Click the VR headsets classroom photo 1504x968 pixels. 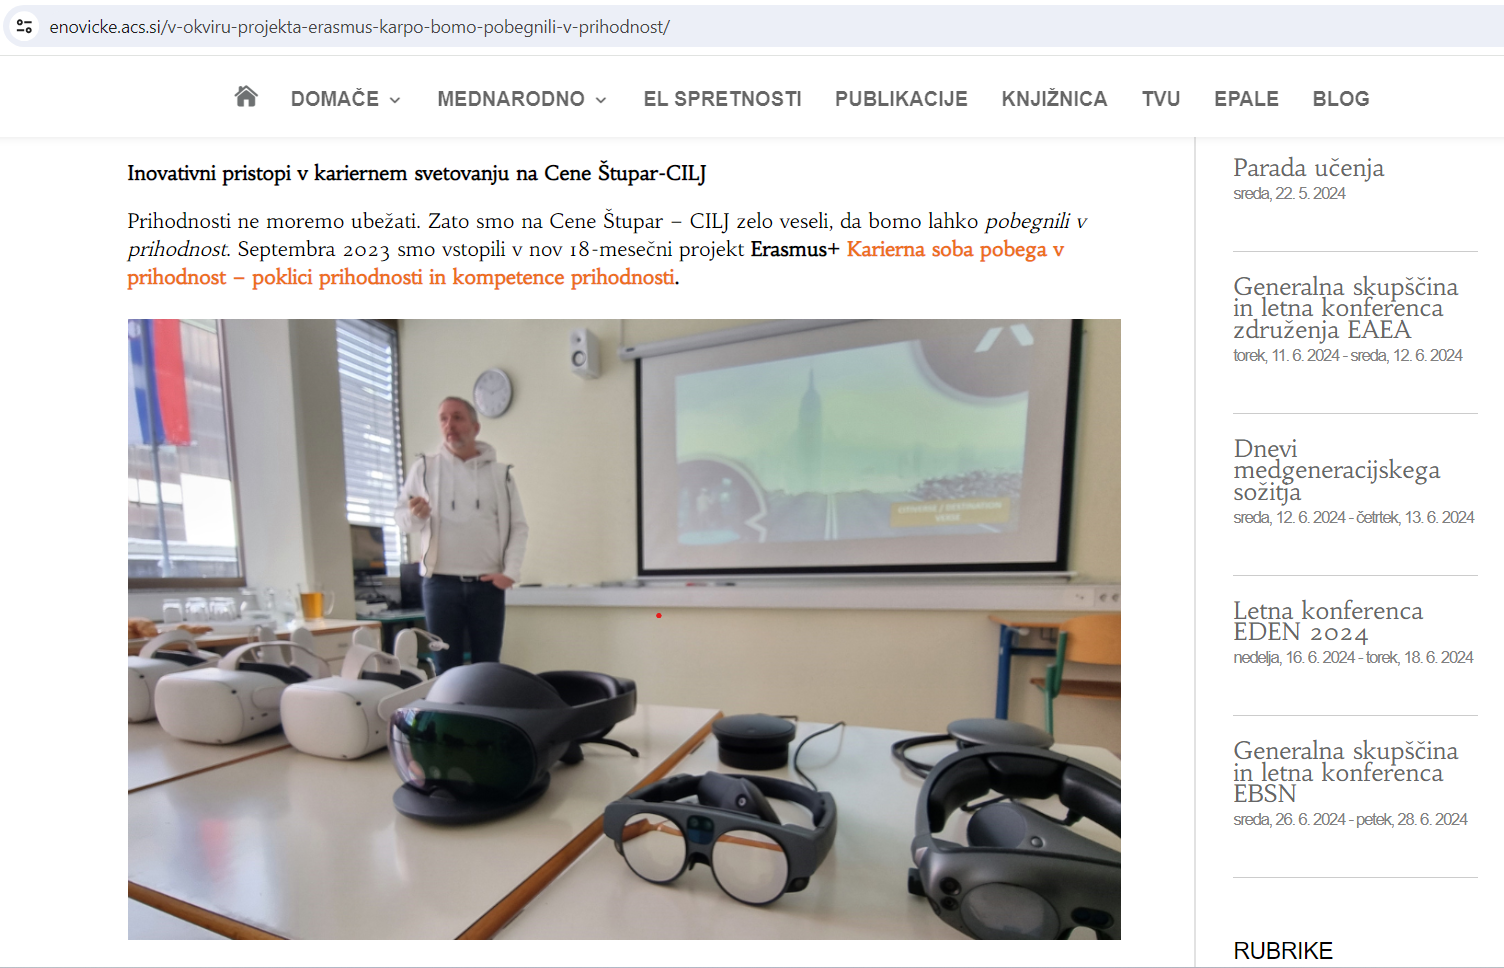click(x=624, y=629)
